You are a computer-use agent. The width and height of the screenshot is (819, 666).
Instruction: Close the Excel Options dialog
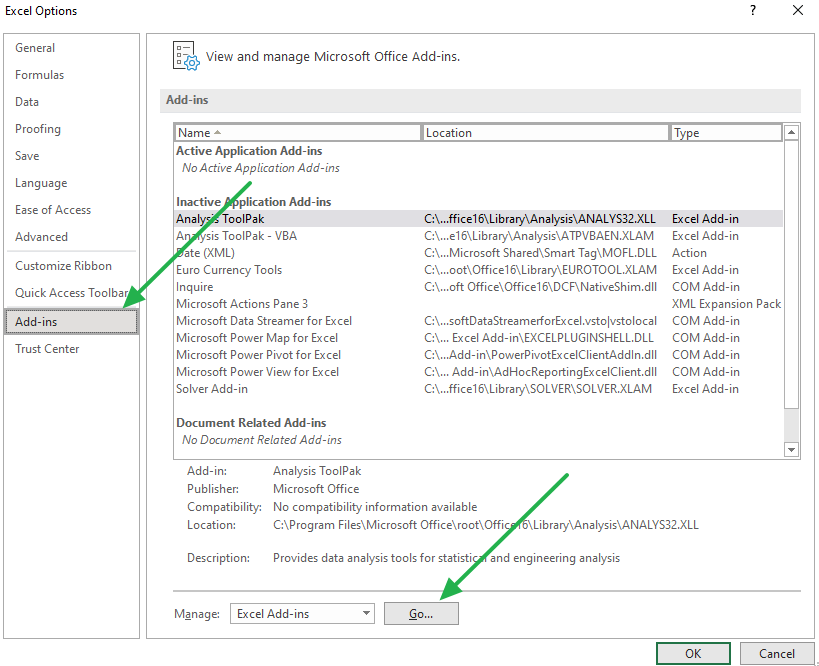coord(798,10)
